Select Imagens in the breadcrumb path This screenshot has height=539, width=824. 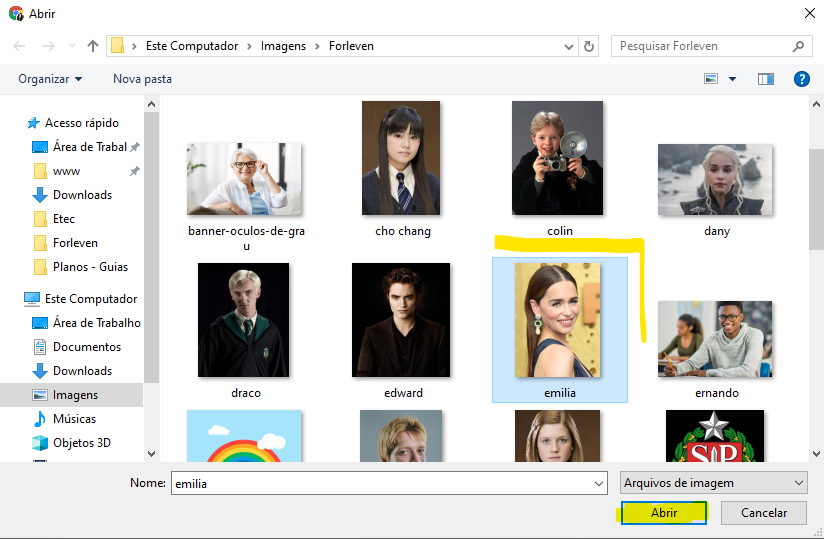pyautogui.click(x=283, y=46)
